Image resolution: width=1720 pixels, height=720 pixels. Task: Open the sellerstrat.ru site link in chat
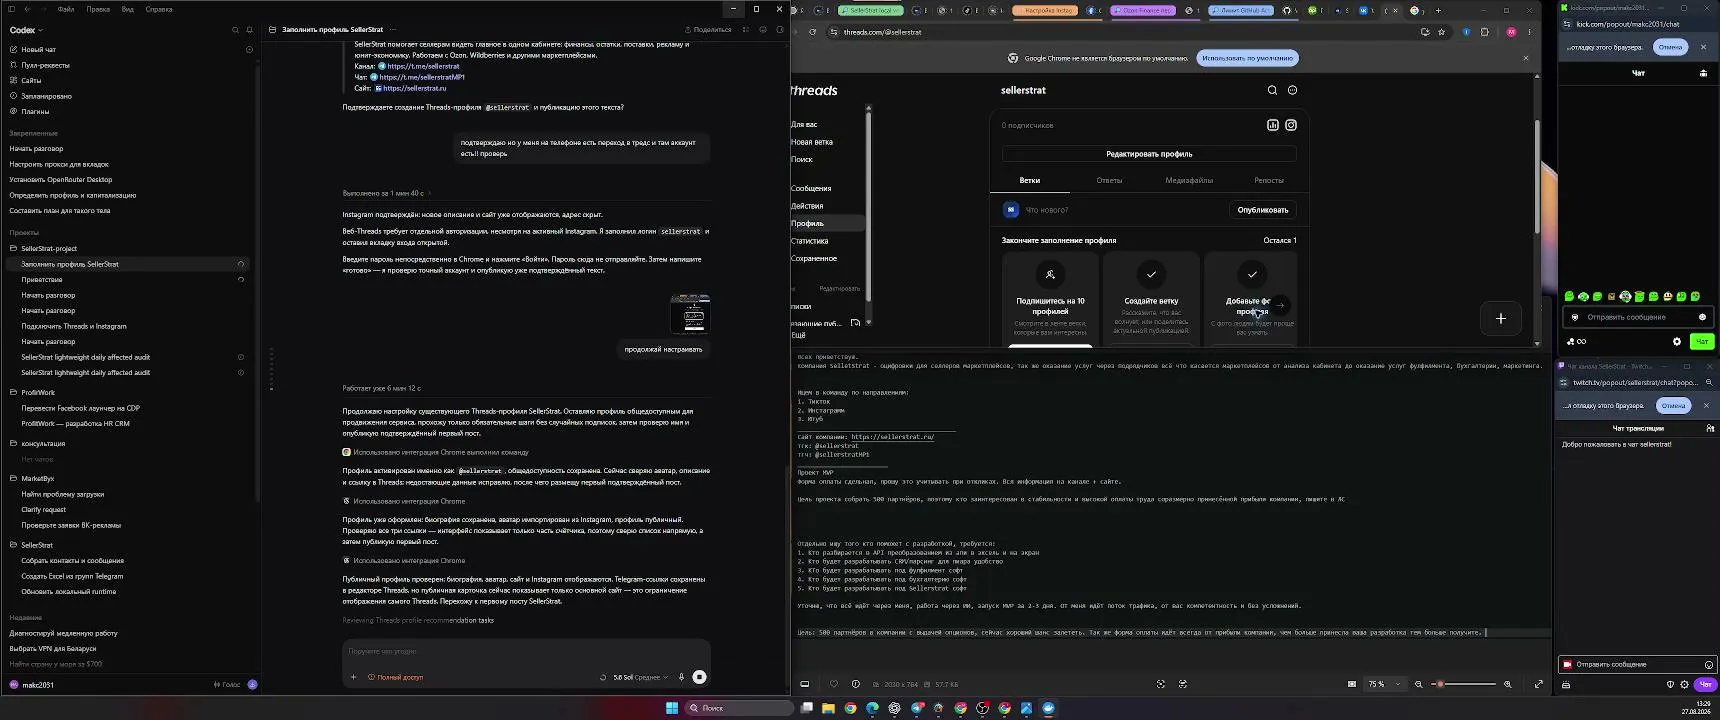click(414, 88)
